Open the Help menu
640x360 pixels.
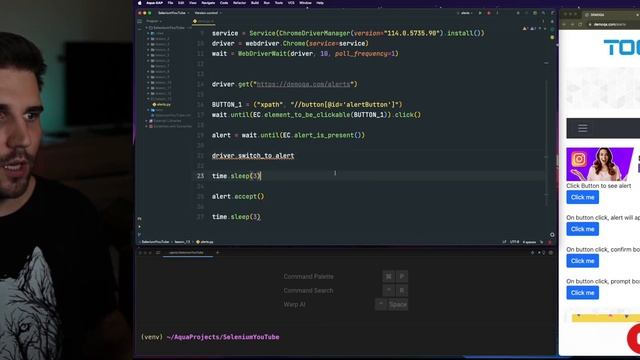pyautogui.click(x=320, y=3)
